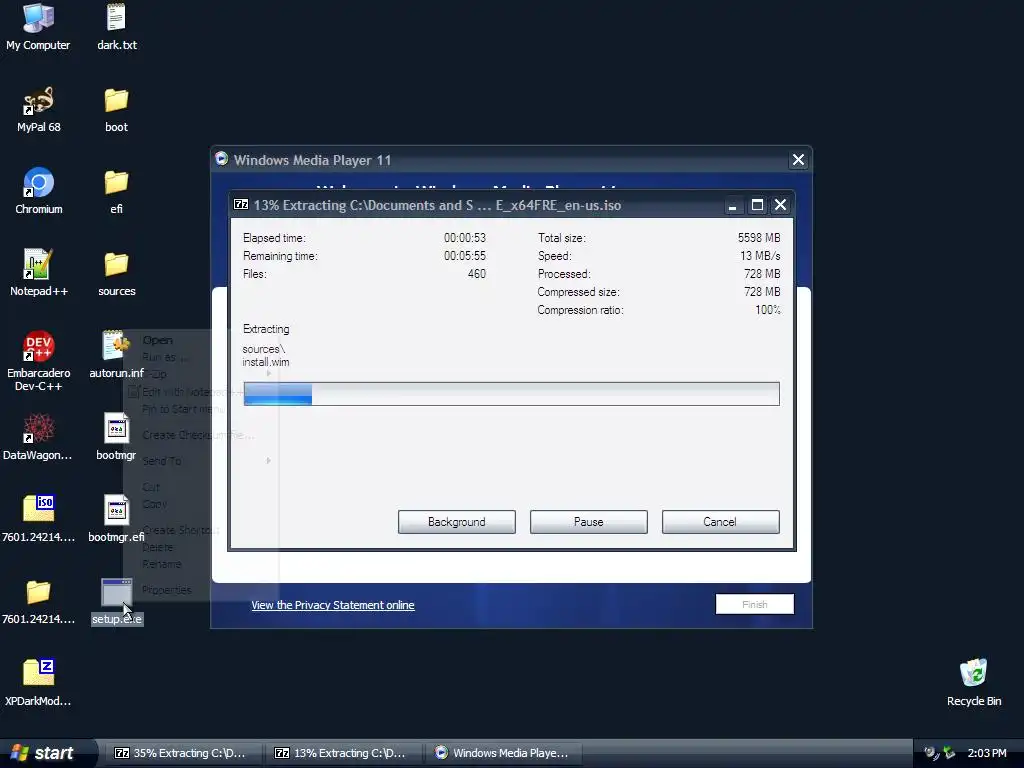Pause the 7-Zip extraction
This screenshot has width=1024, height=768.
pos(588,522)
